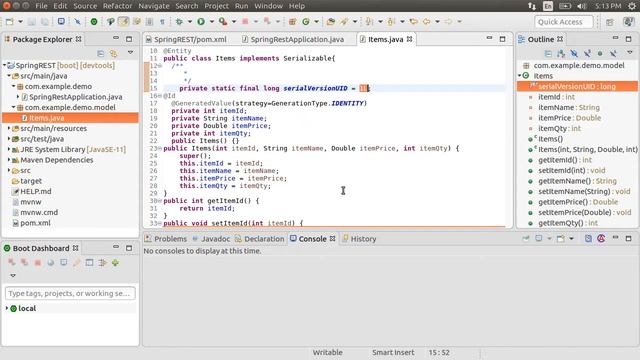Expand the Maven Dependencies node
Image resolution: width=640 pixels, height=360 pixels.
[9, 160]
